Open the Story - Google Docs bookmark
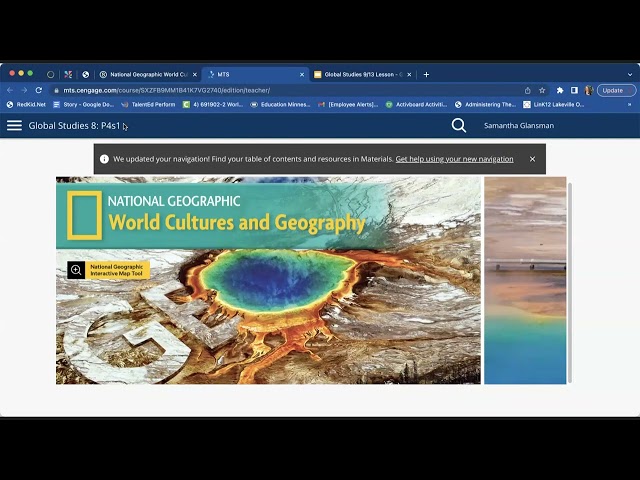This screenshot has height=480, width=640. point(83,105)
